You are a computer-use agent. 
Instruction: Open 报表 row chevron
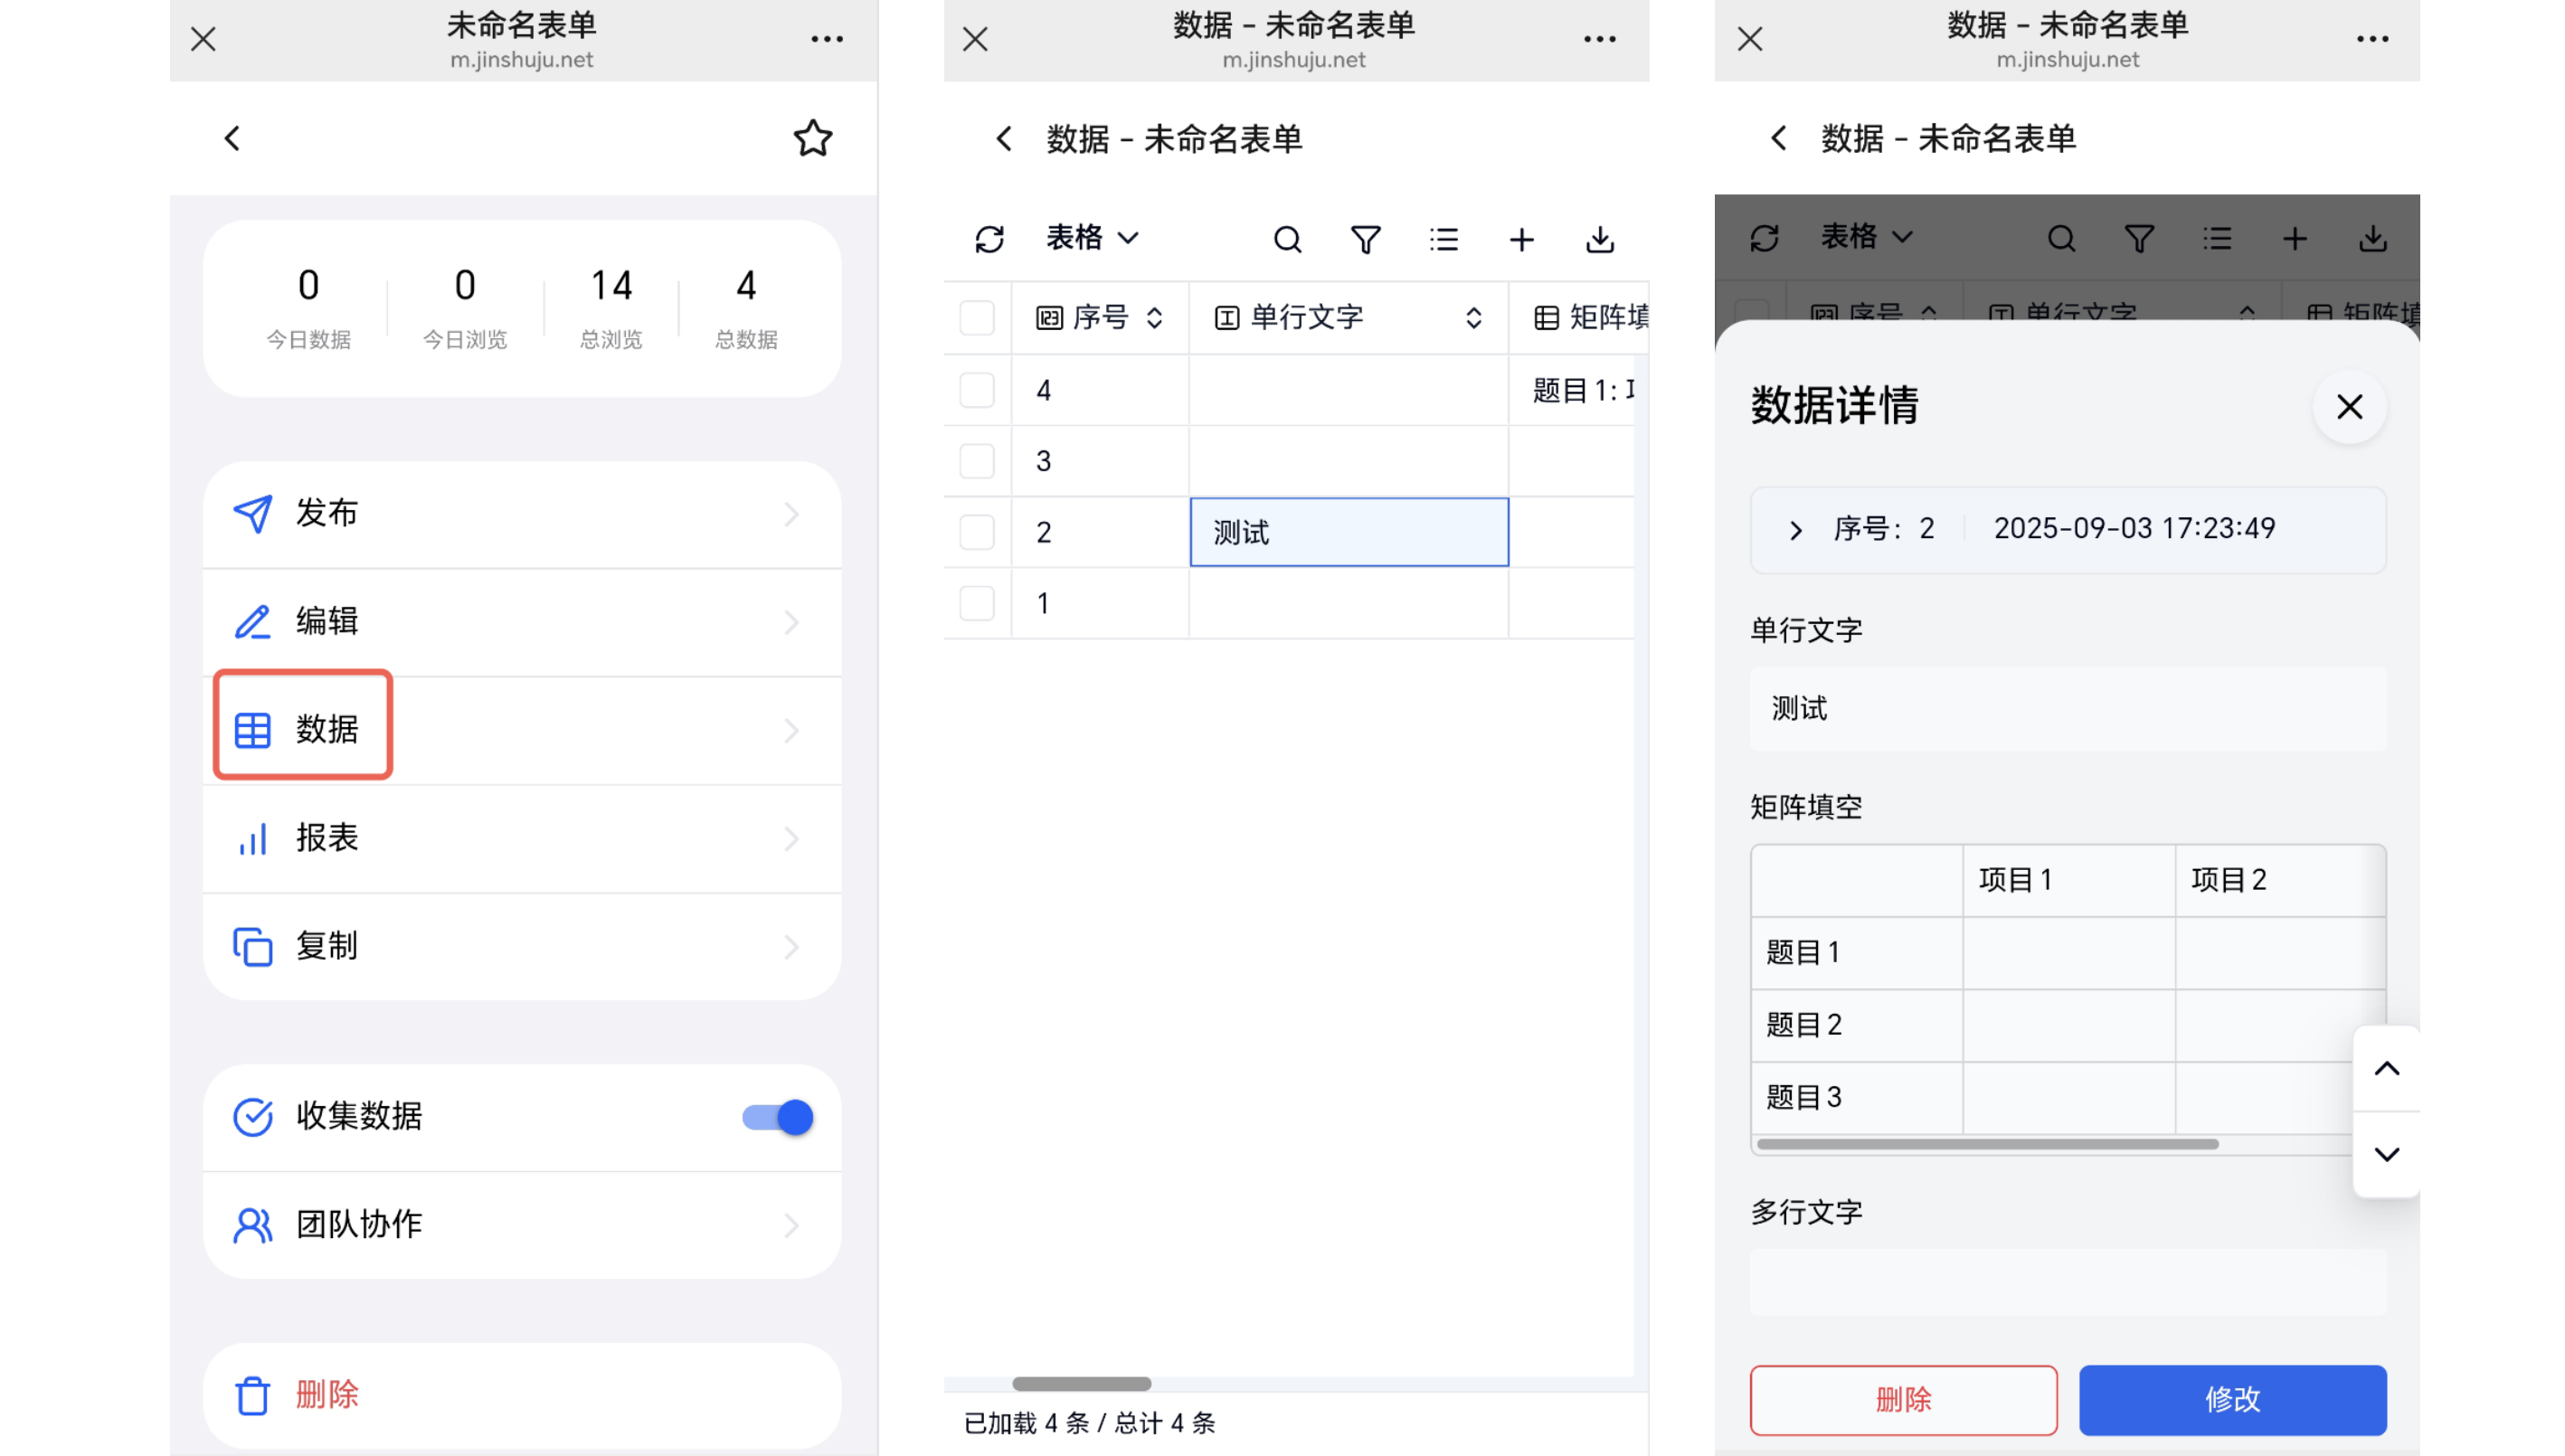(x=791, y=838)
